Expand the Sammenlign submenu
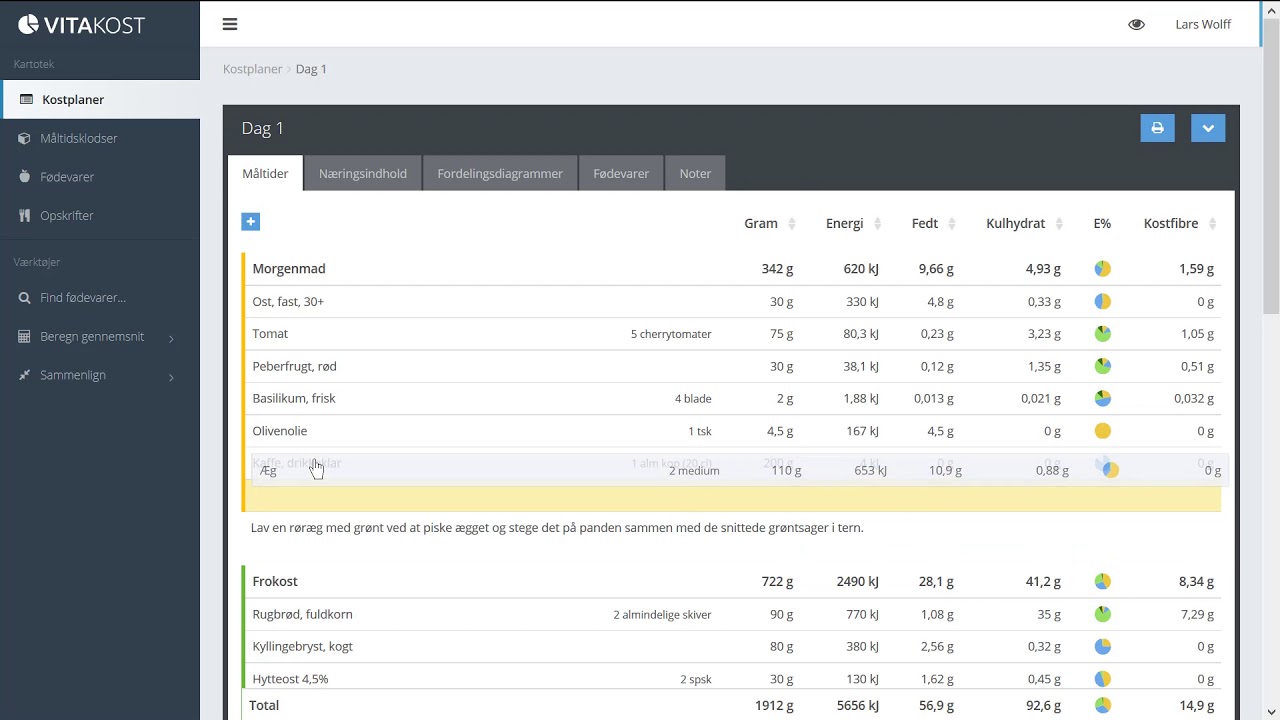This screenshot has height=720, width=1280. tap(73, 375)
